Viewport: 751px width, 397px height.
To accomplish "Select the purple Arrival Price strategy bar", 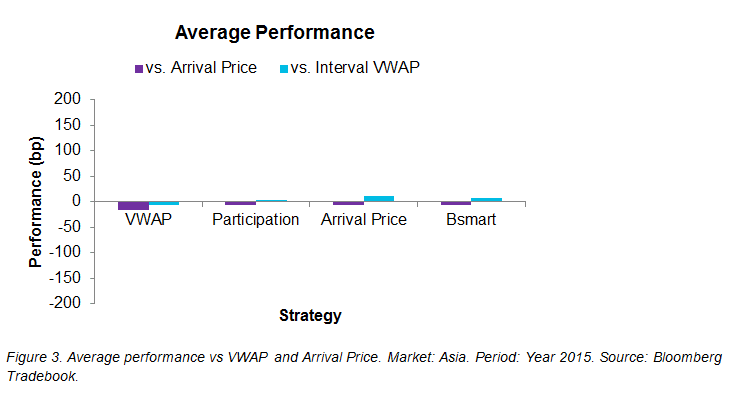I will tap(349, 203).
